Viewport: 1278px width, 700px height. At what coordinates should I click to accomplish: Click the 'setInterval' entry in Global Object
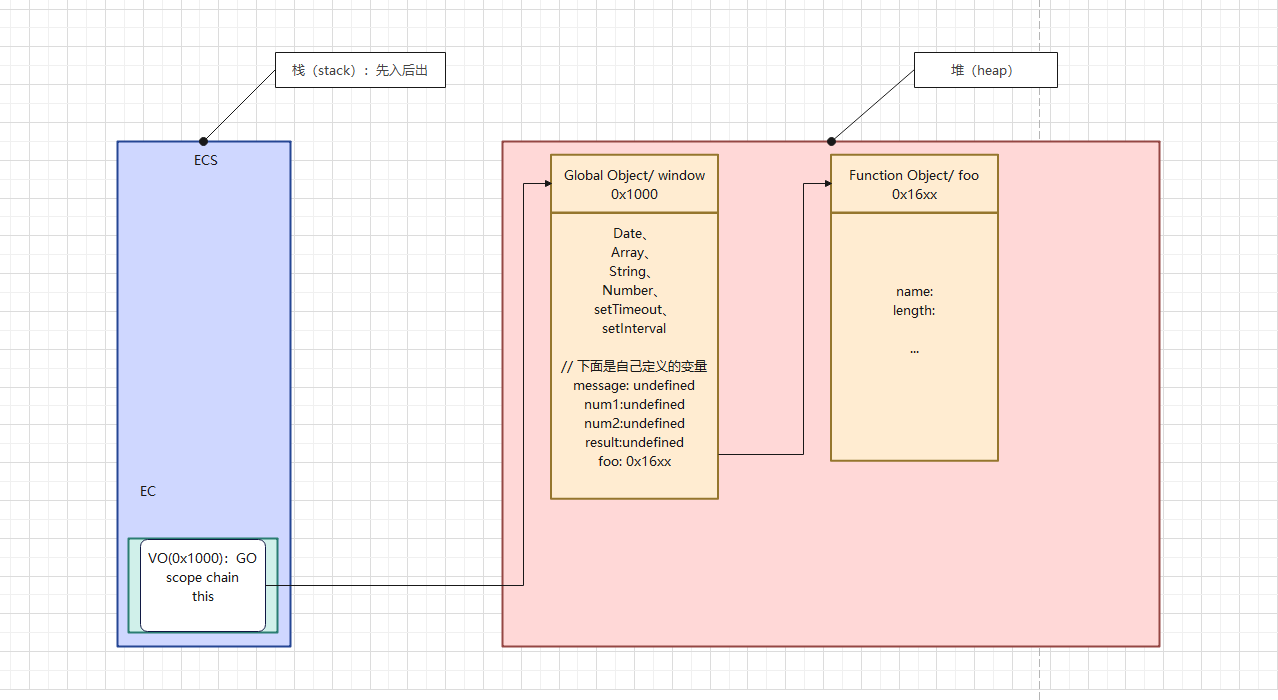pos(634,328)
